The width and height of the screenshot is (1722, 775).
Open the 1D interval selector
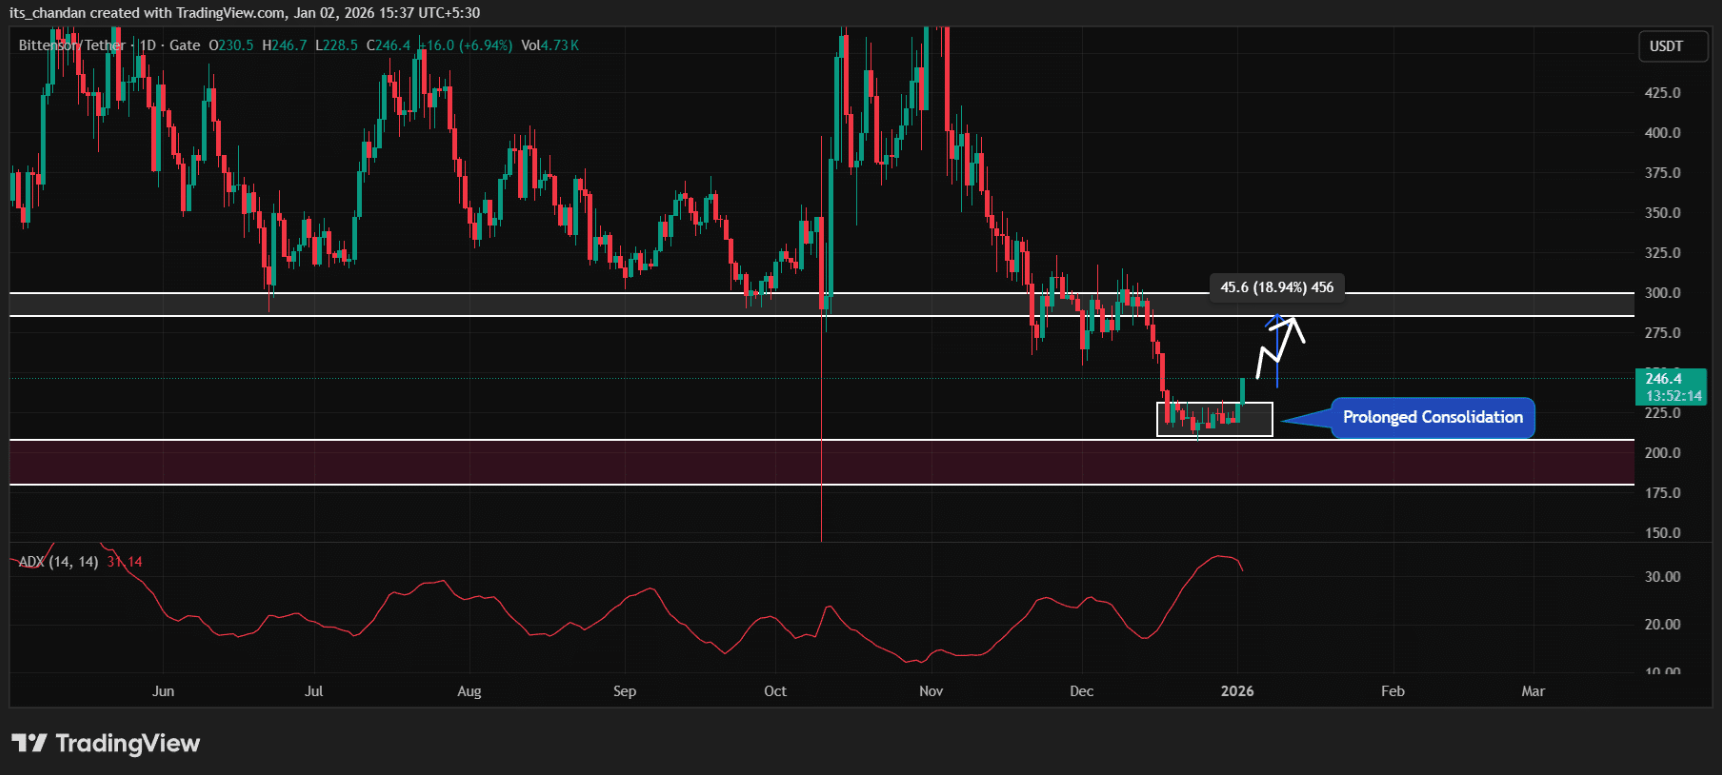(148, 45)
